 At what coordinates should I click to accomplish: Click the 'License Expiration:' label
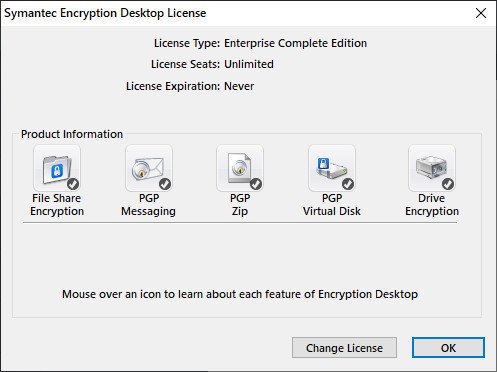click(173, 86)
